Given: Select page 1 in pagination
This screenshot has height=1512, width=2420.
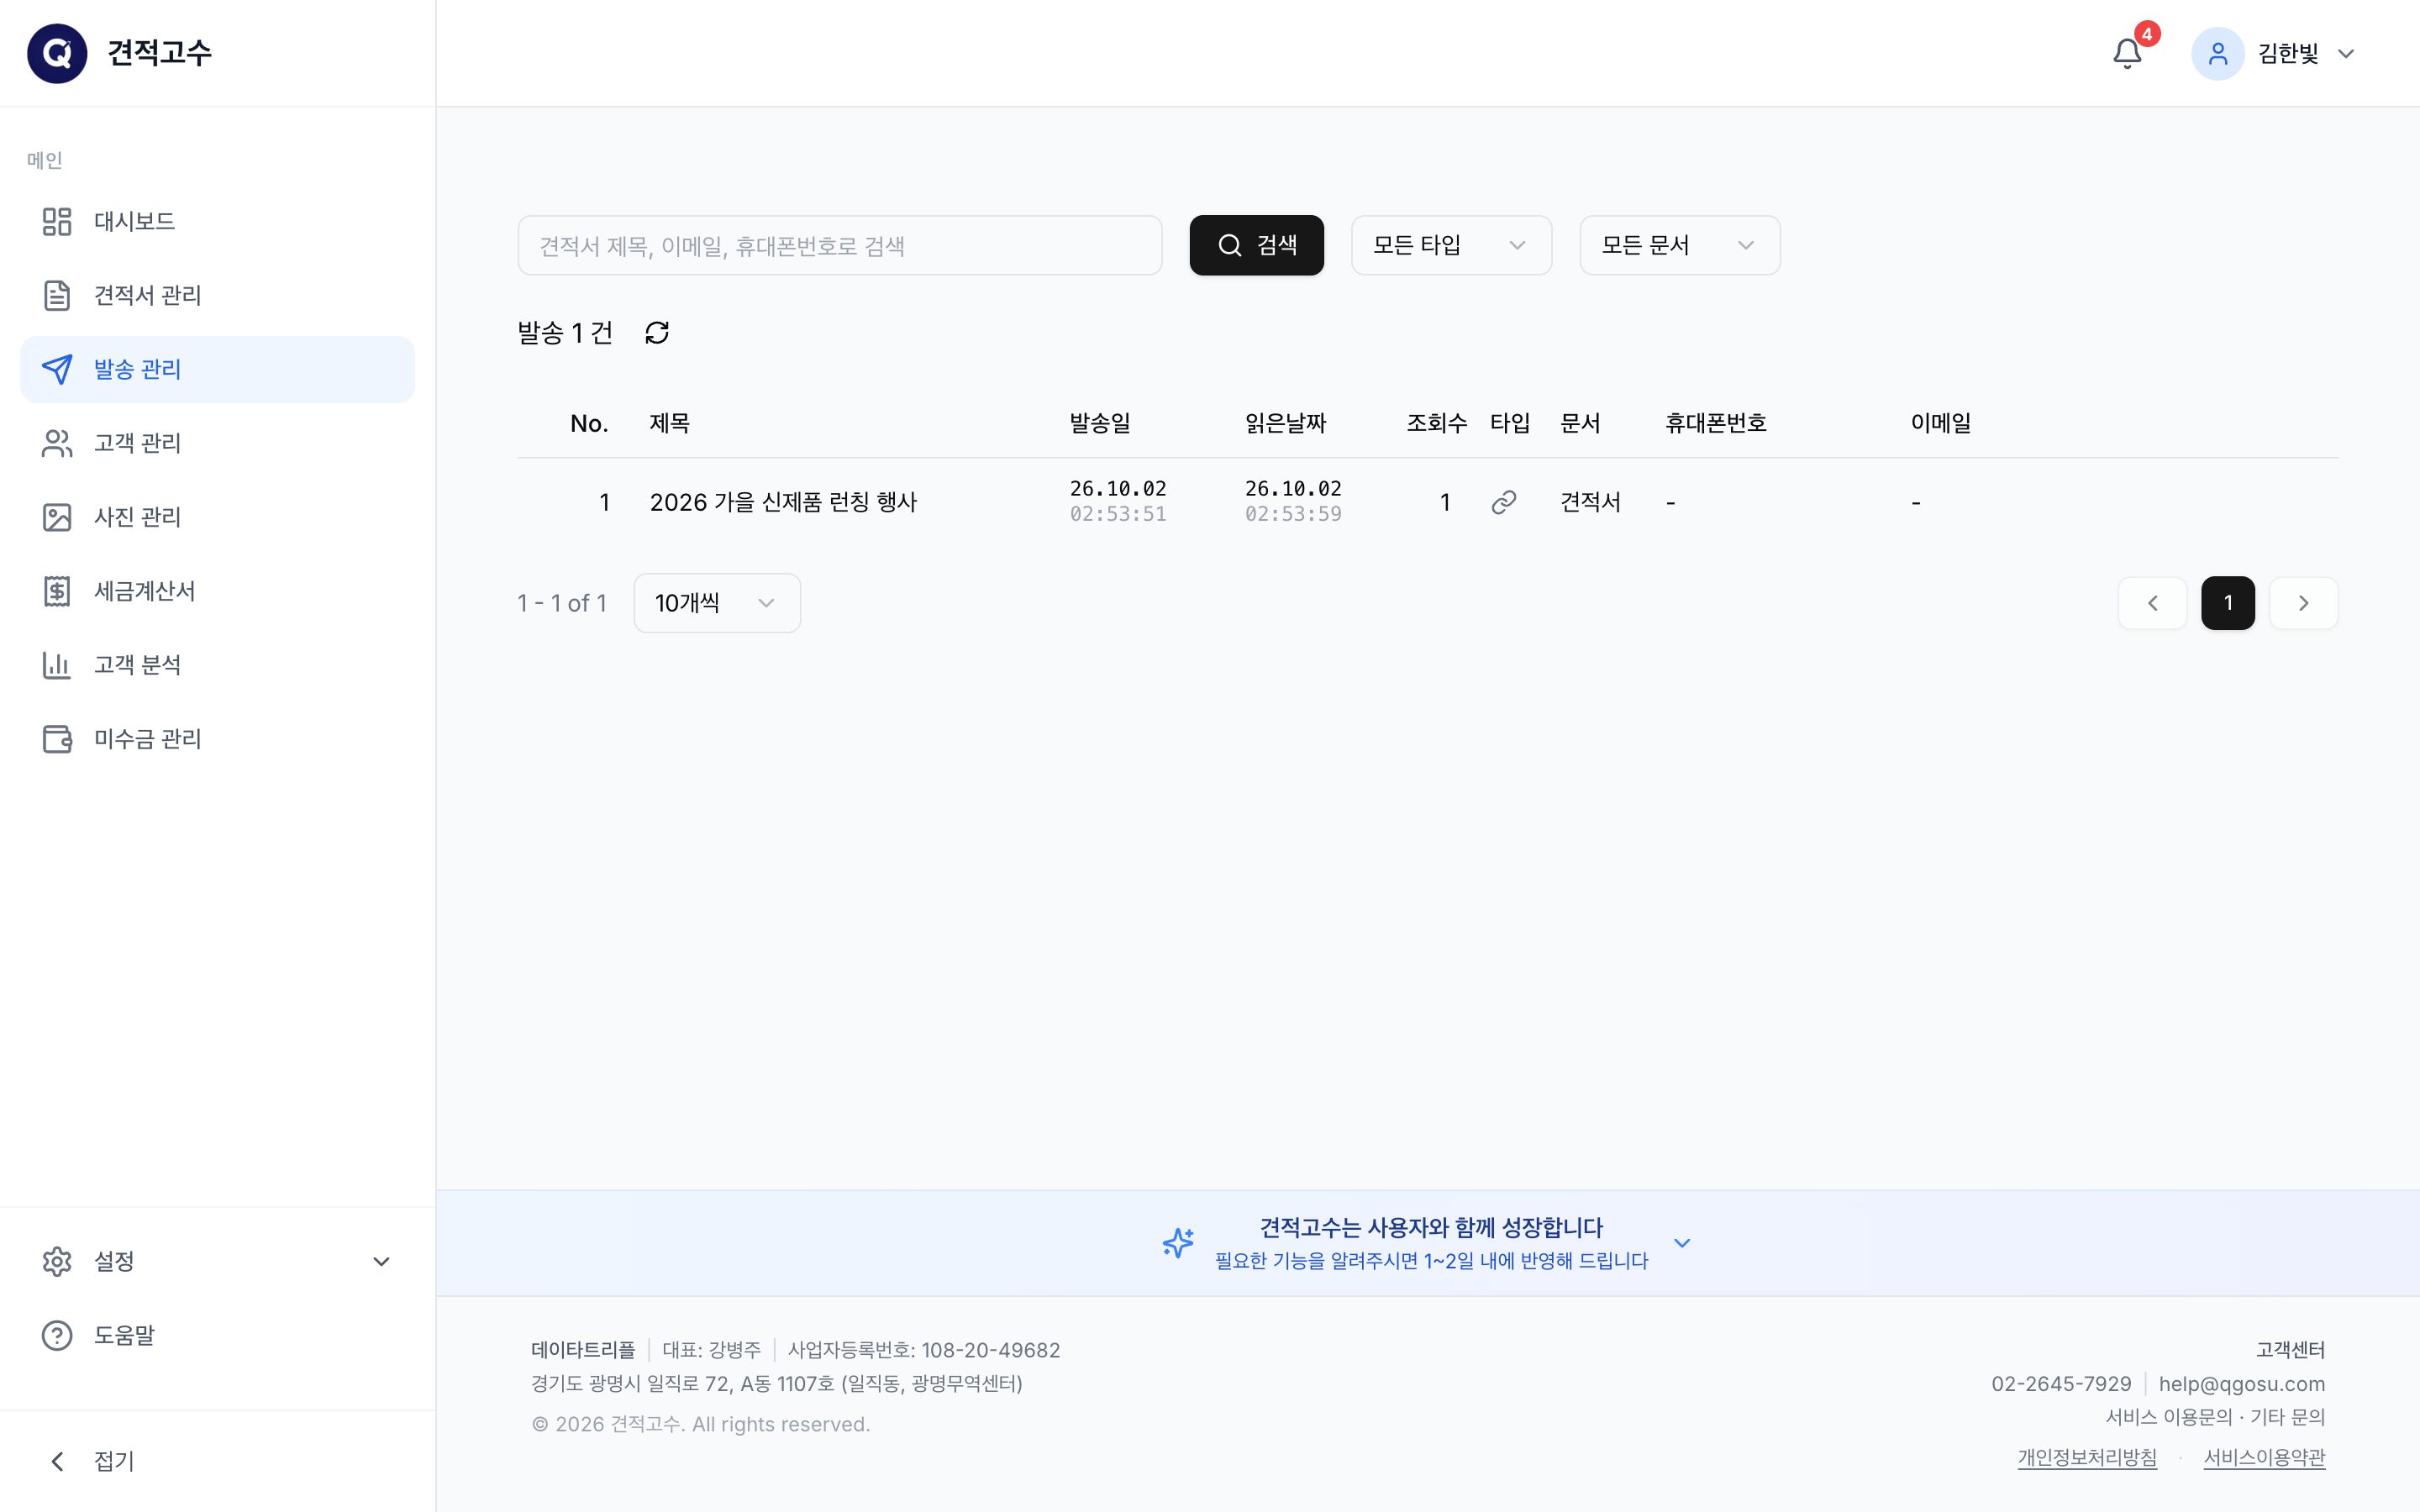Looking at the screenshot, I should tap(2228, 603).
